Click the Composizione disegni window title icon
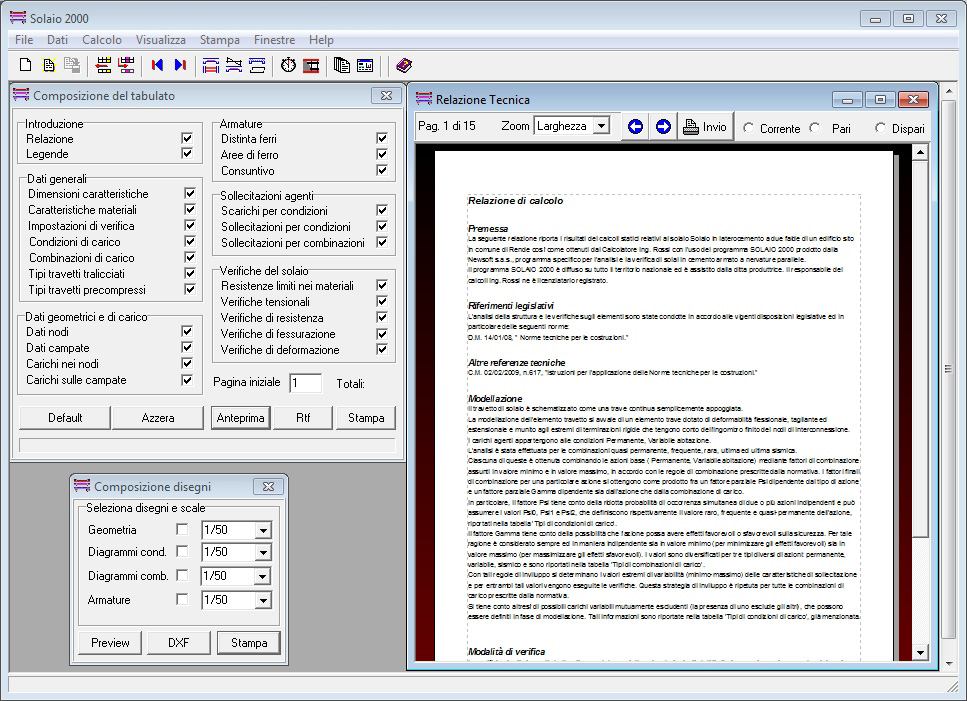967x701 pixels. [82, 486]
